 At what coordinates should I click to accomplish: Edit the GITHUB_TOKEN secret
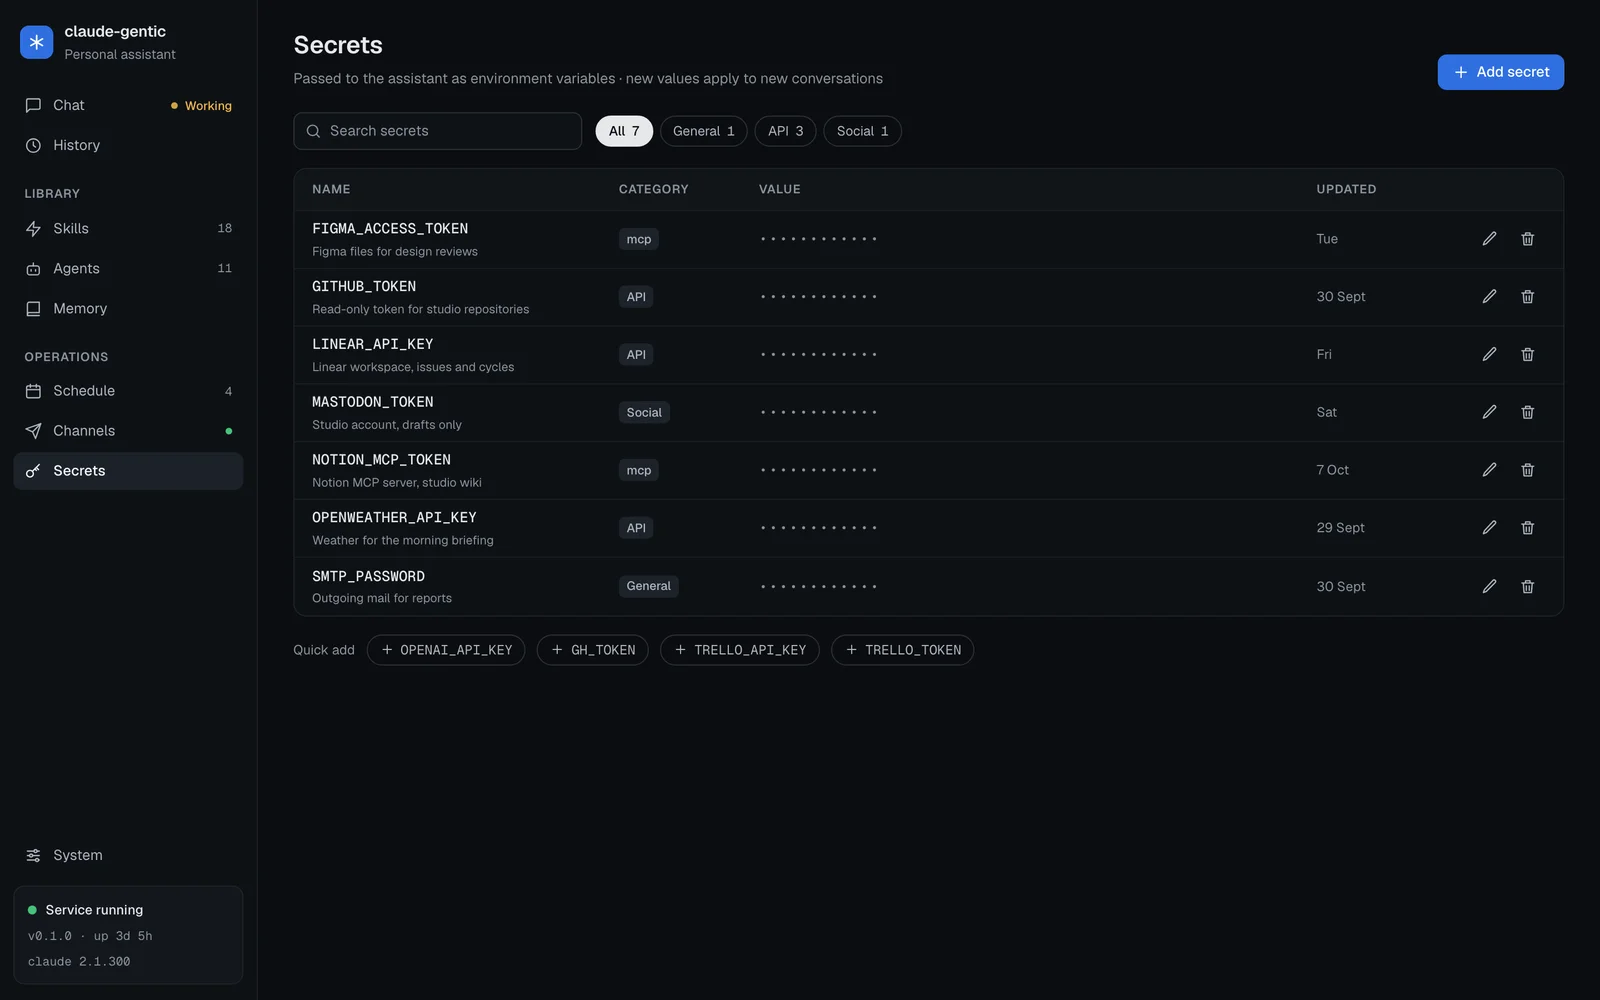click(x=1489, y=297)
